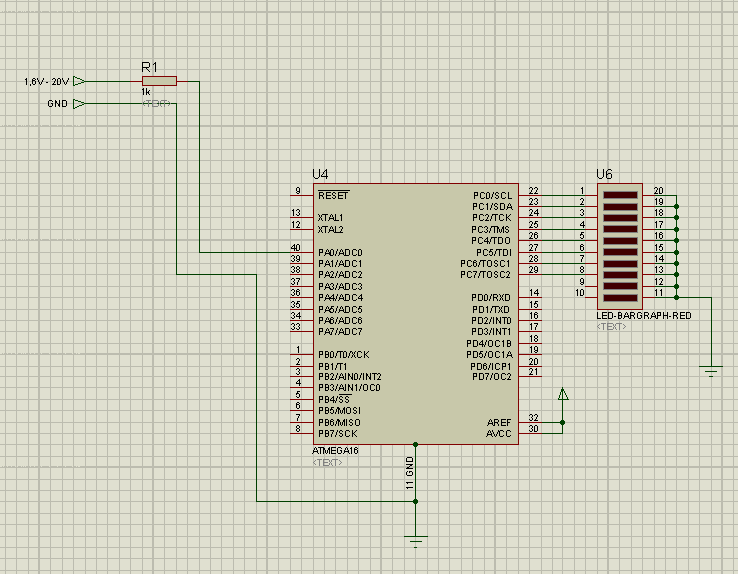The height and width of the screenshot is (574, 738).
Task: Click the AVCC pin label
Action: (x=498, y=433)
